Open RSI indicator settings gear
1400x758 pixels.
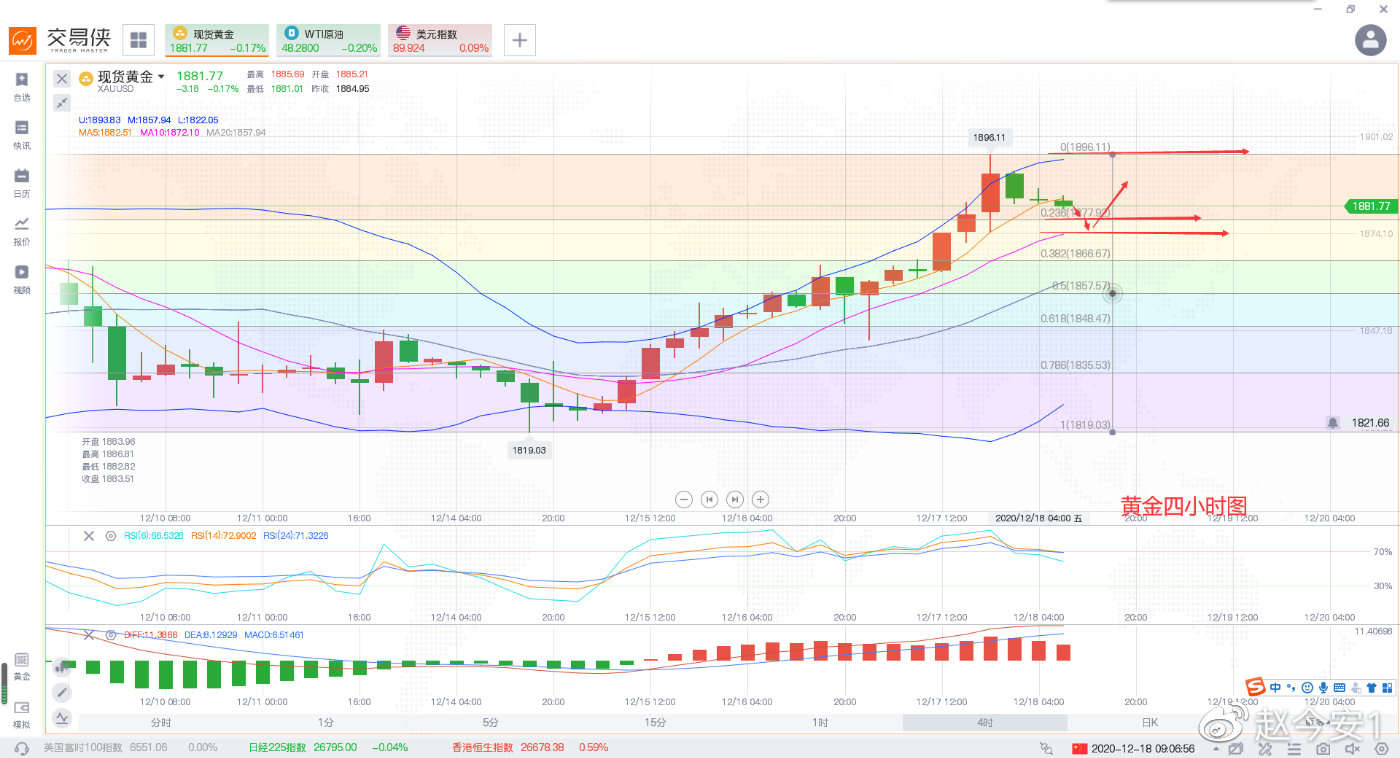coord(111,536)
